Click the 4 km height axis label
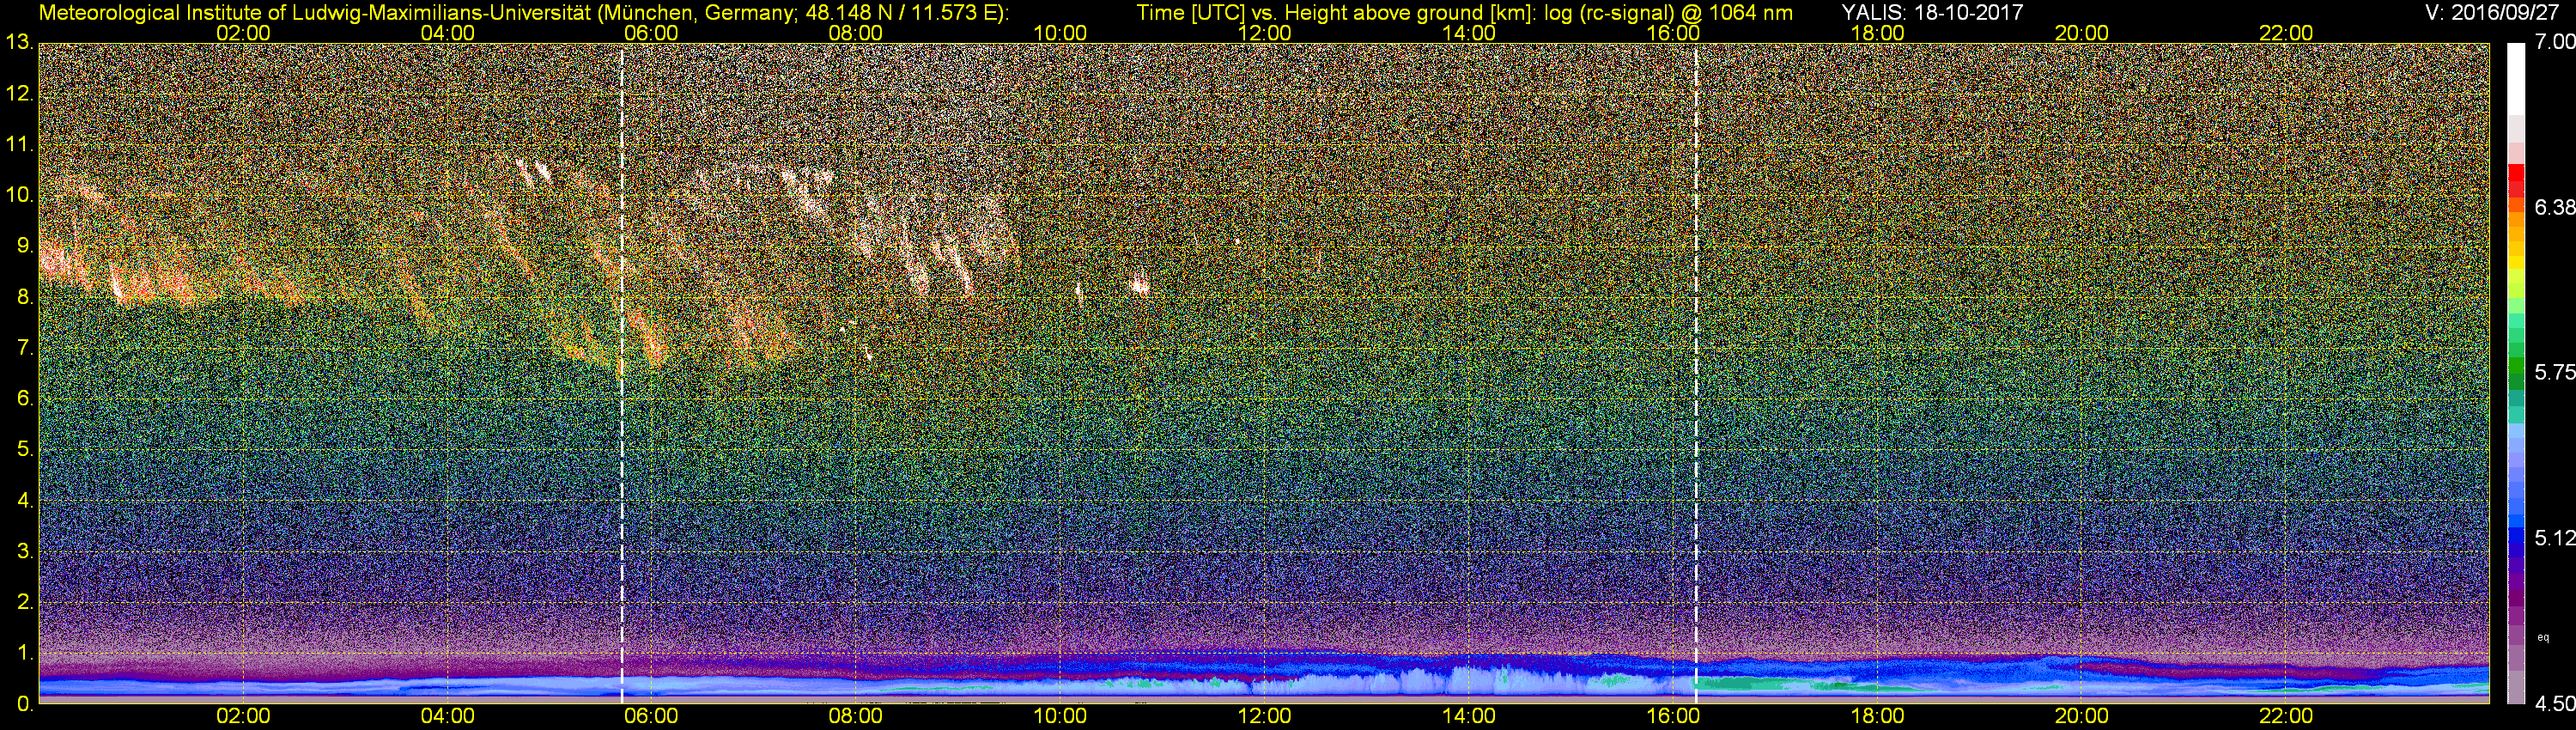Image resolution: width=2576 pixels, height=730 pixels. click(x=24, y=501)
